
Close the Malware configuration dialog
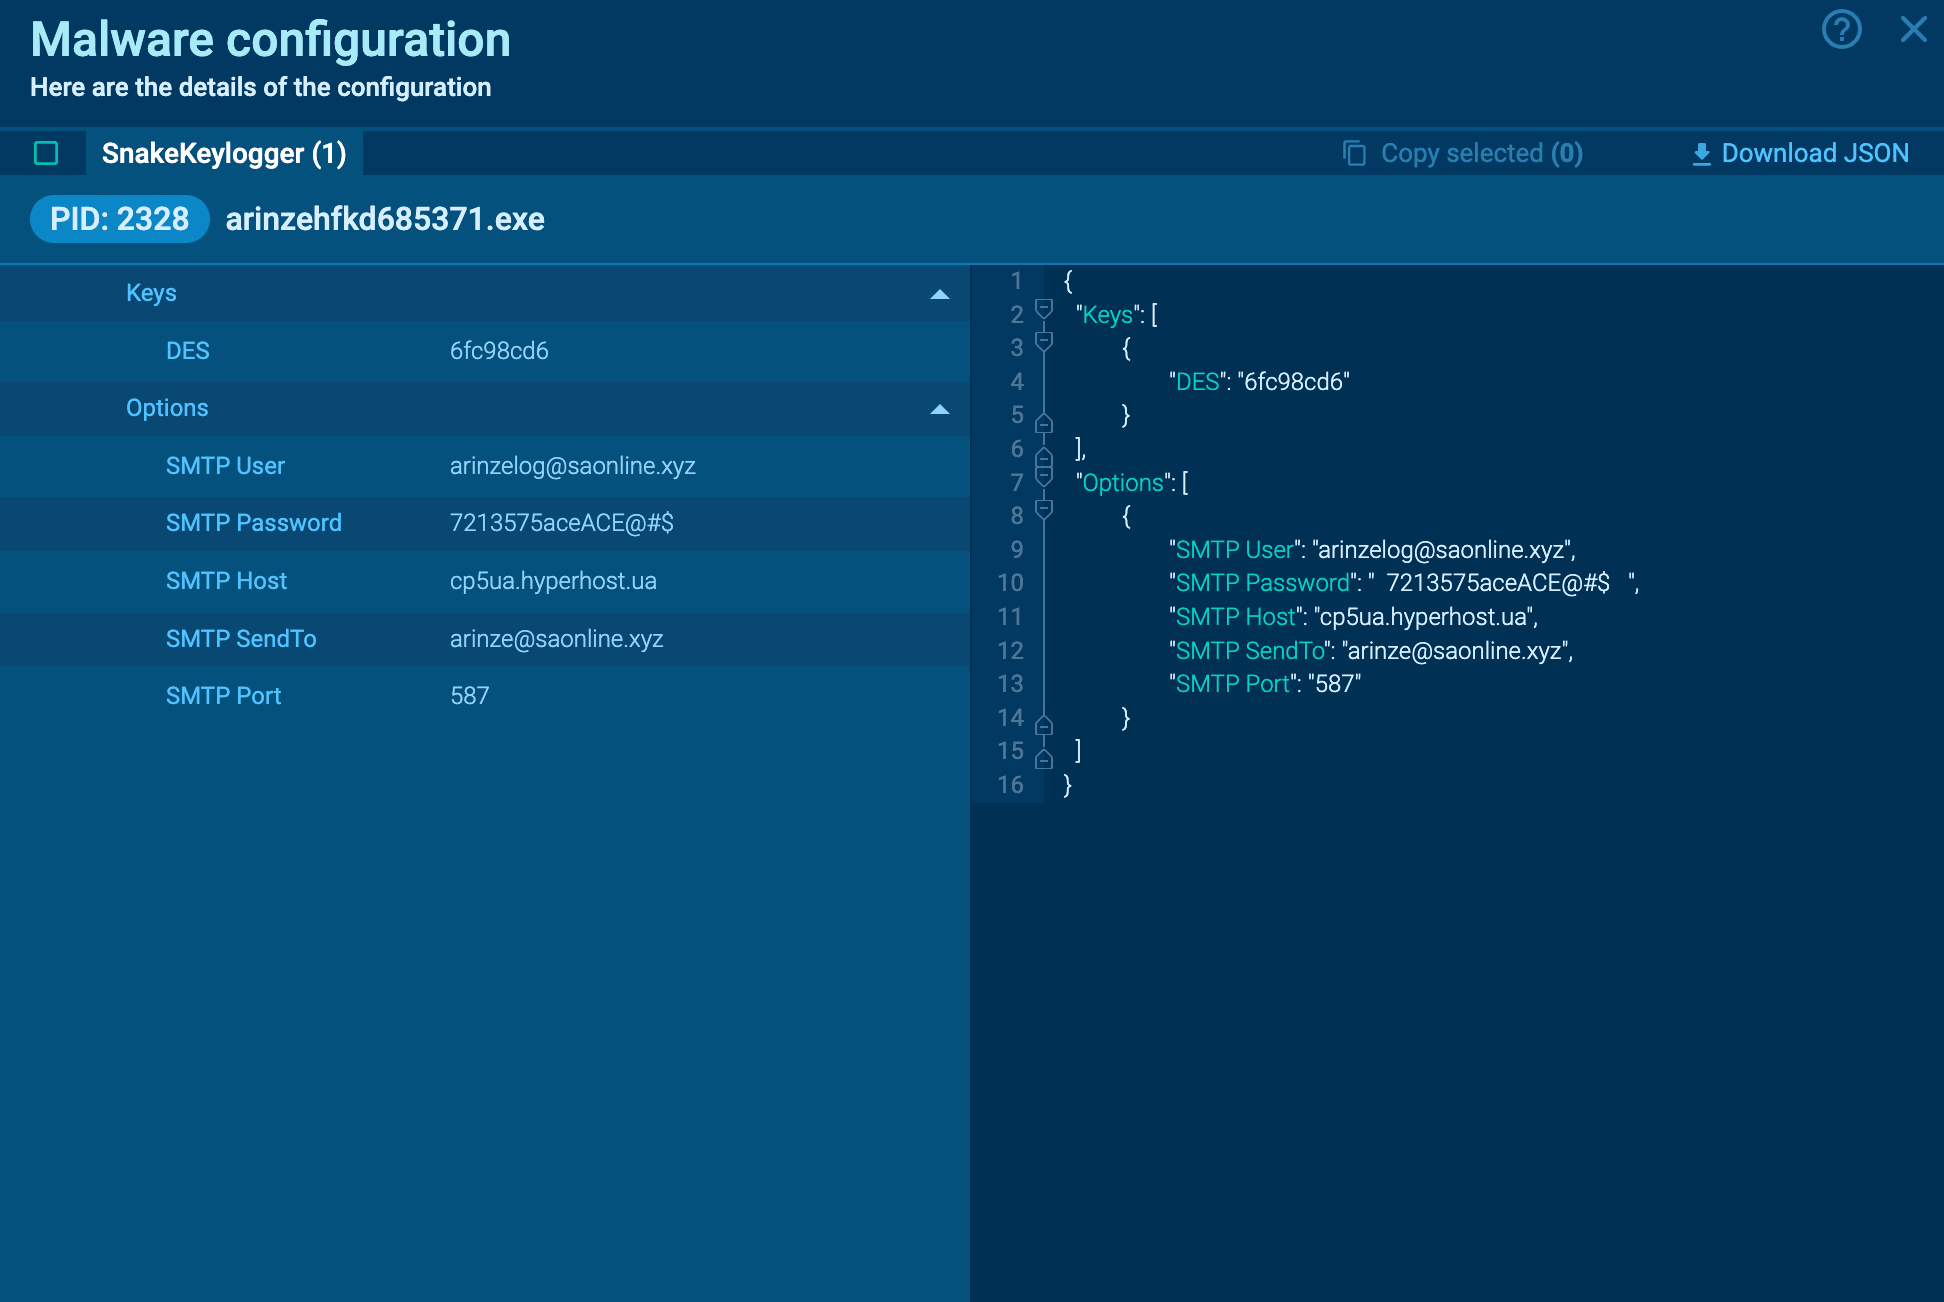1913,29
